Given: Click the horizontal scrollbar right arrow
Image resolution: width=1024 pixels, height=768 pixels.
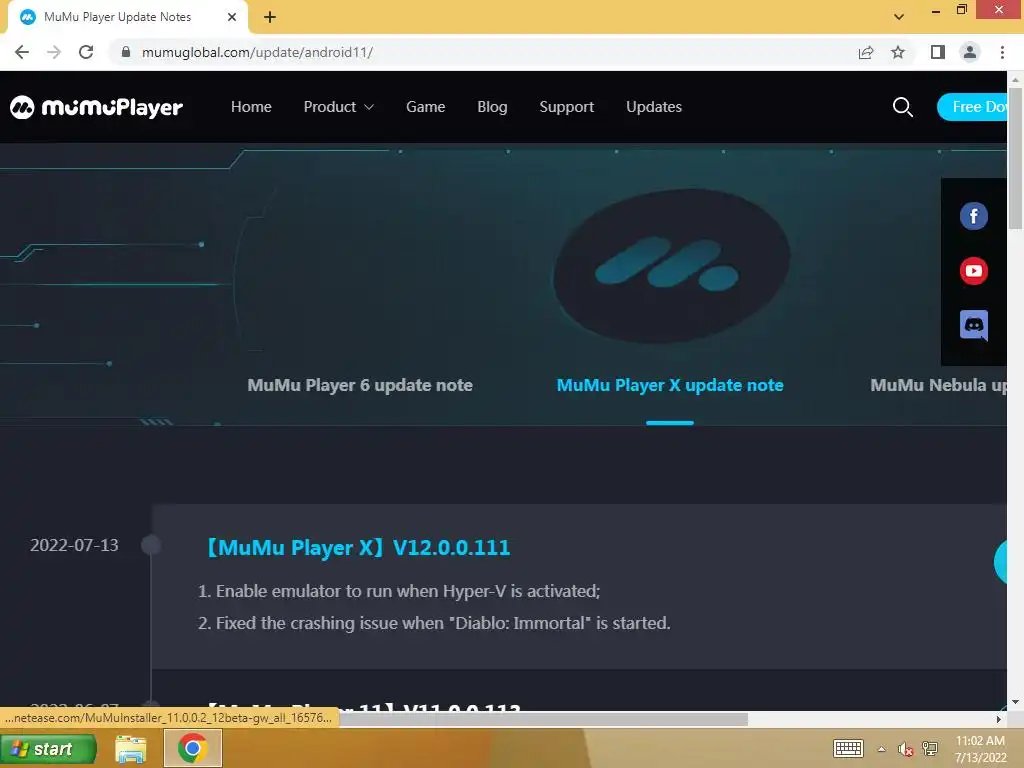Looking at the screenshot, I should tap(999, 719).
